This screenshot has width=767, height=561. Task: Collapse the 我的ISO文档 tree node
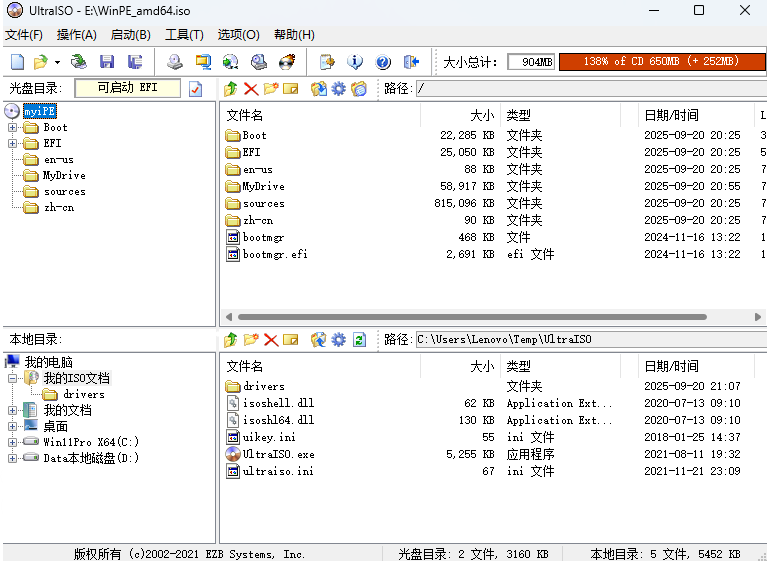(12, 378)
